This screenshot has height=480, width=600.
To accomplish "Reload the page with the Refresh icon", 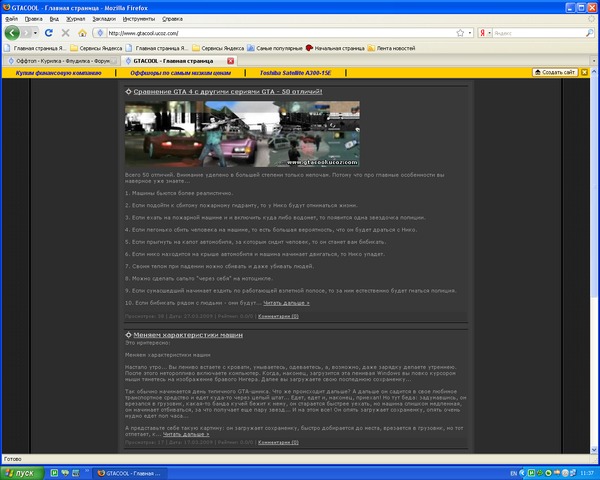I will pyautogui.click(x=49, y=33).
